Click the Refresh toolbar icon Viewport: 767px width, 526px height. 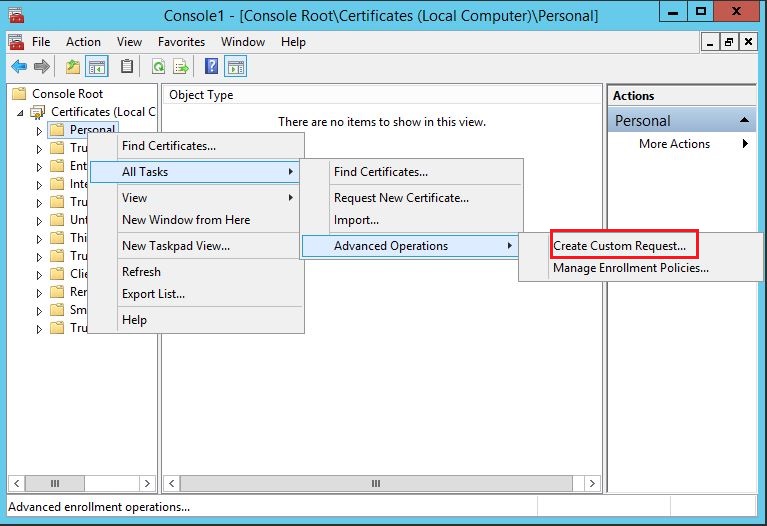[x=158, y=67]
